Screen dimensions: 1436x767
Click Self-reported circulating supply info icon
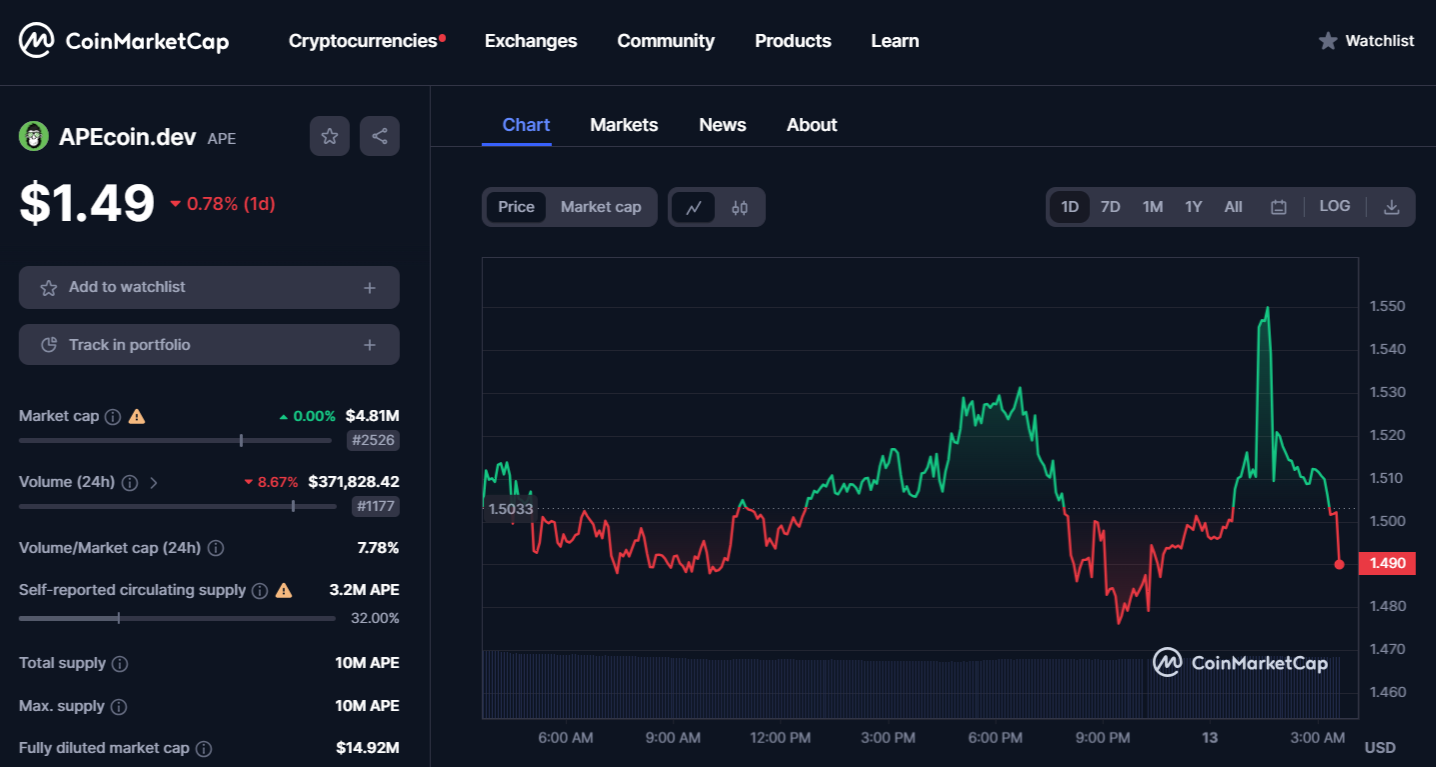[260, 591]
